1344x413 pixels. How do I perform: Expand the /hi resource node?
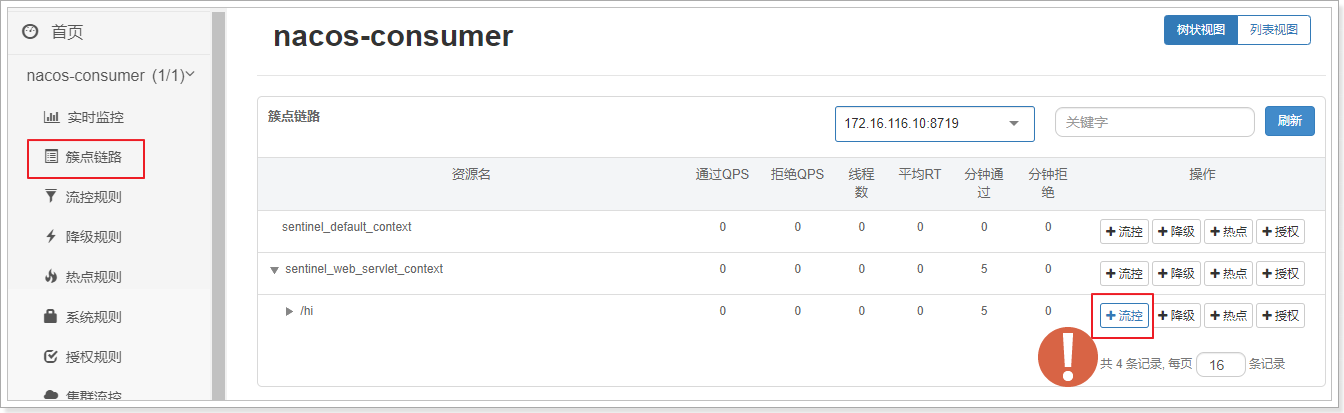[x=290, y=312]
